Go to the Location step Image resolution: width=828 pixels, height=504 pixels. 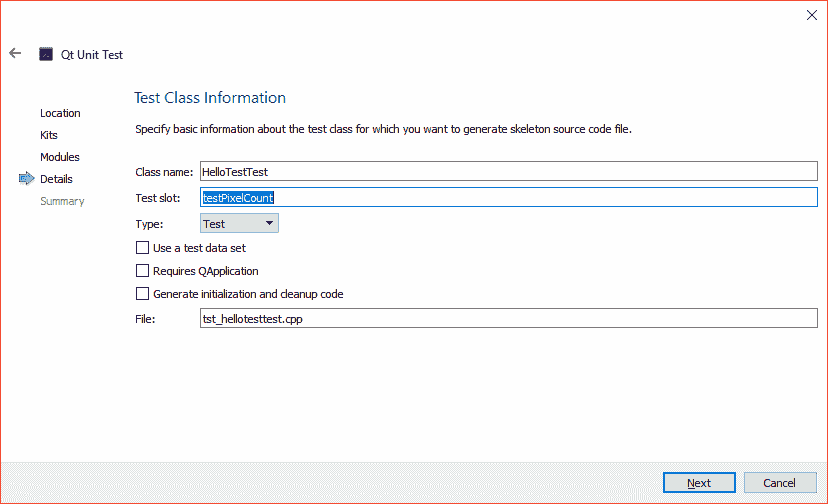pos(60,113)
